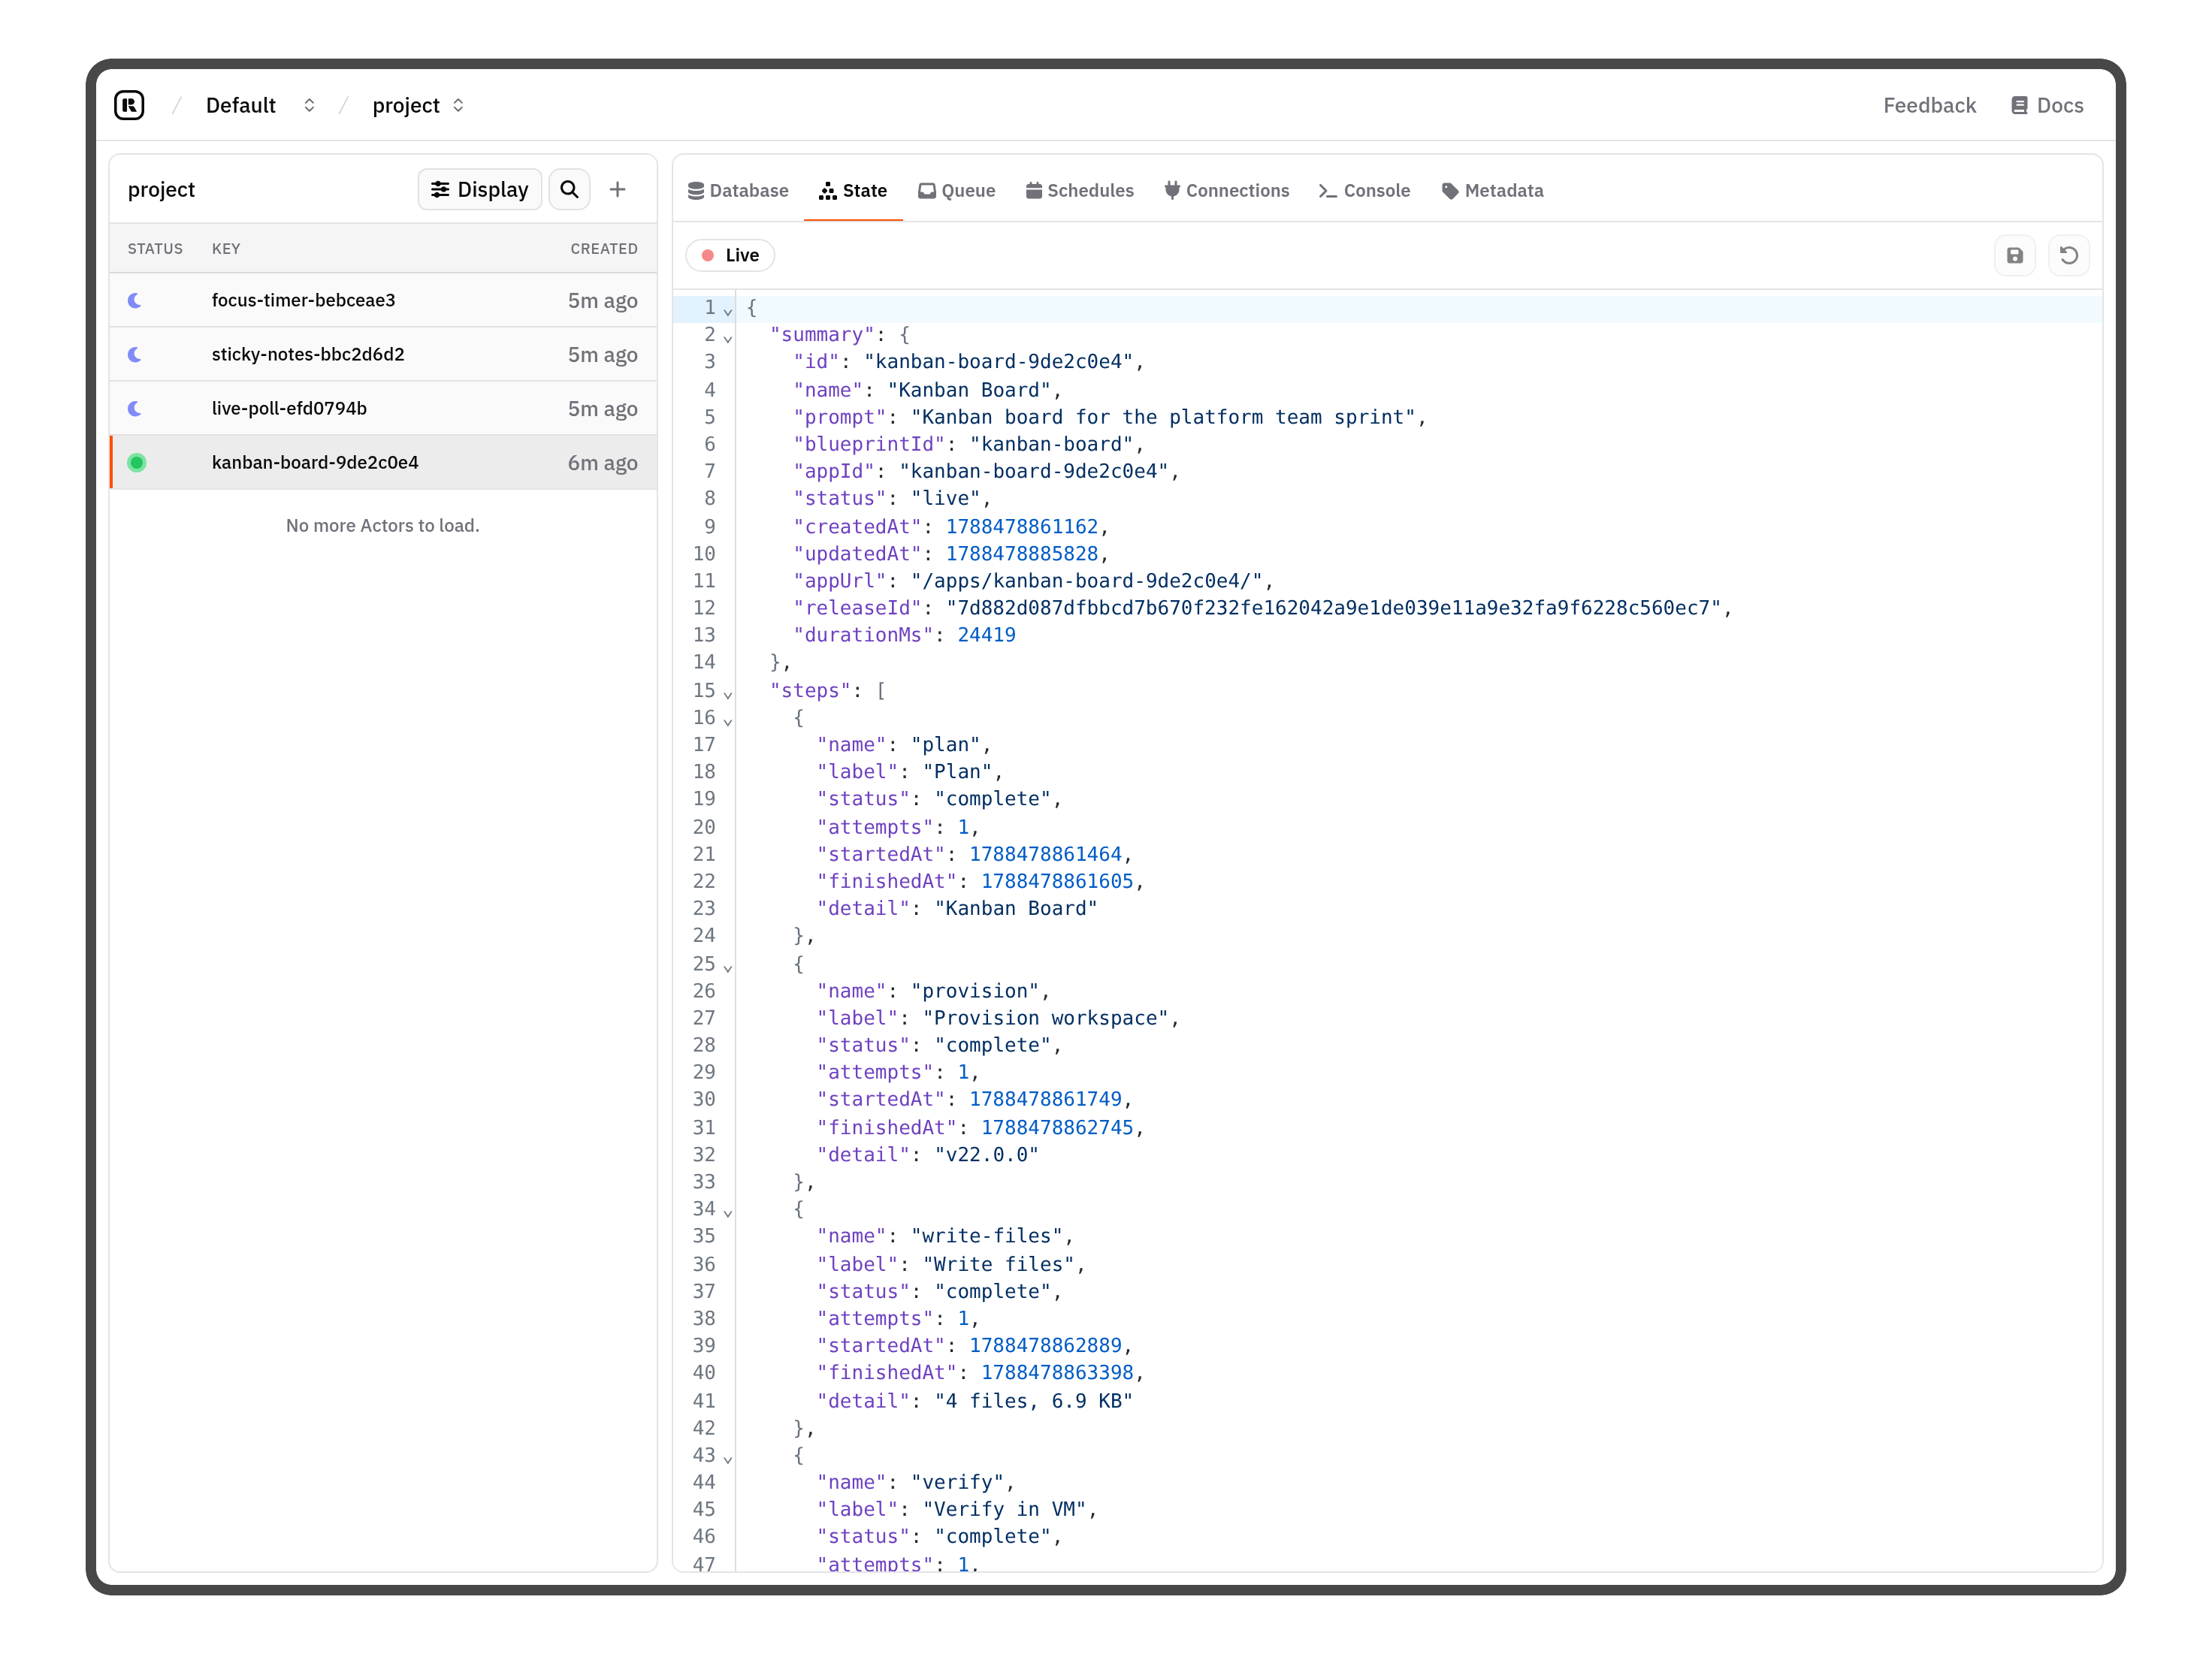Collapse the plan step at line 16
This screenshot has height=1654, width=2212.
(x=728, y=721)
